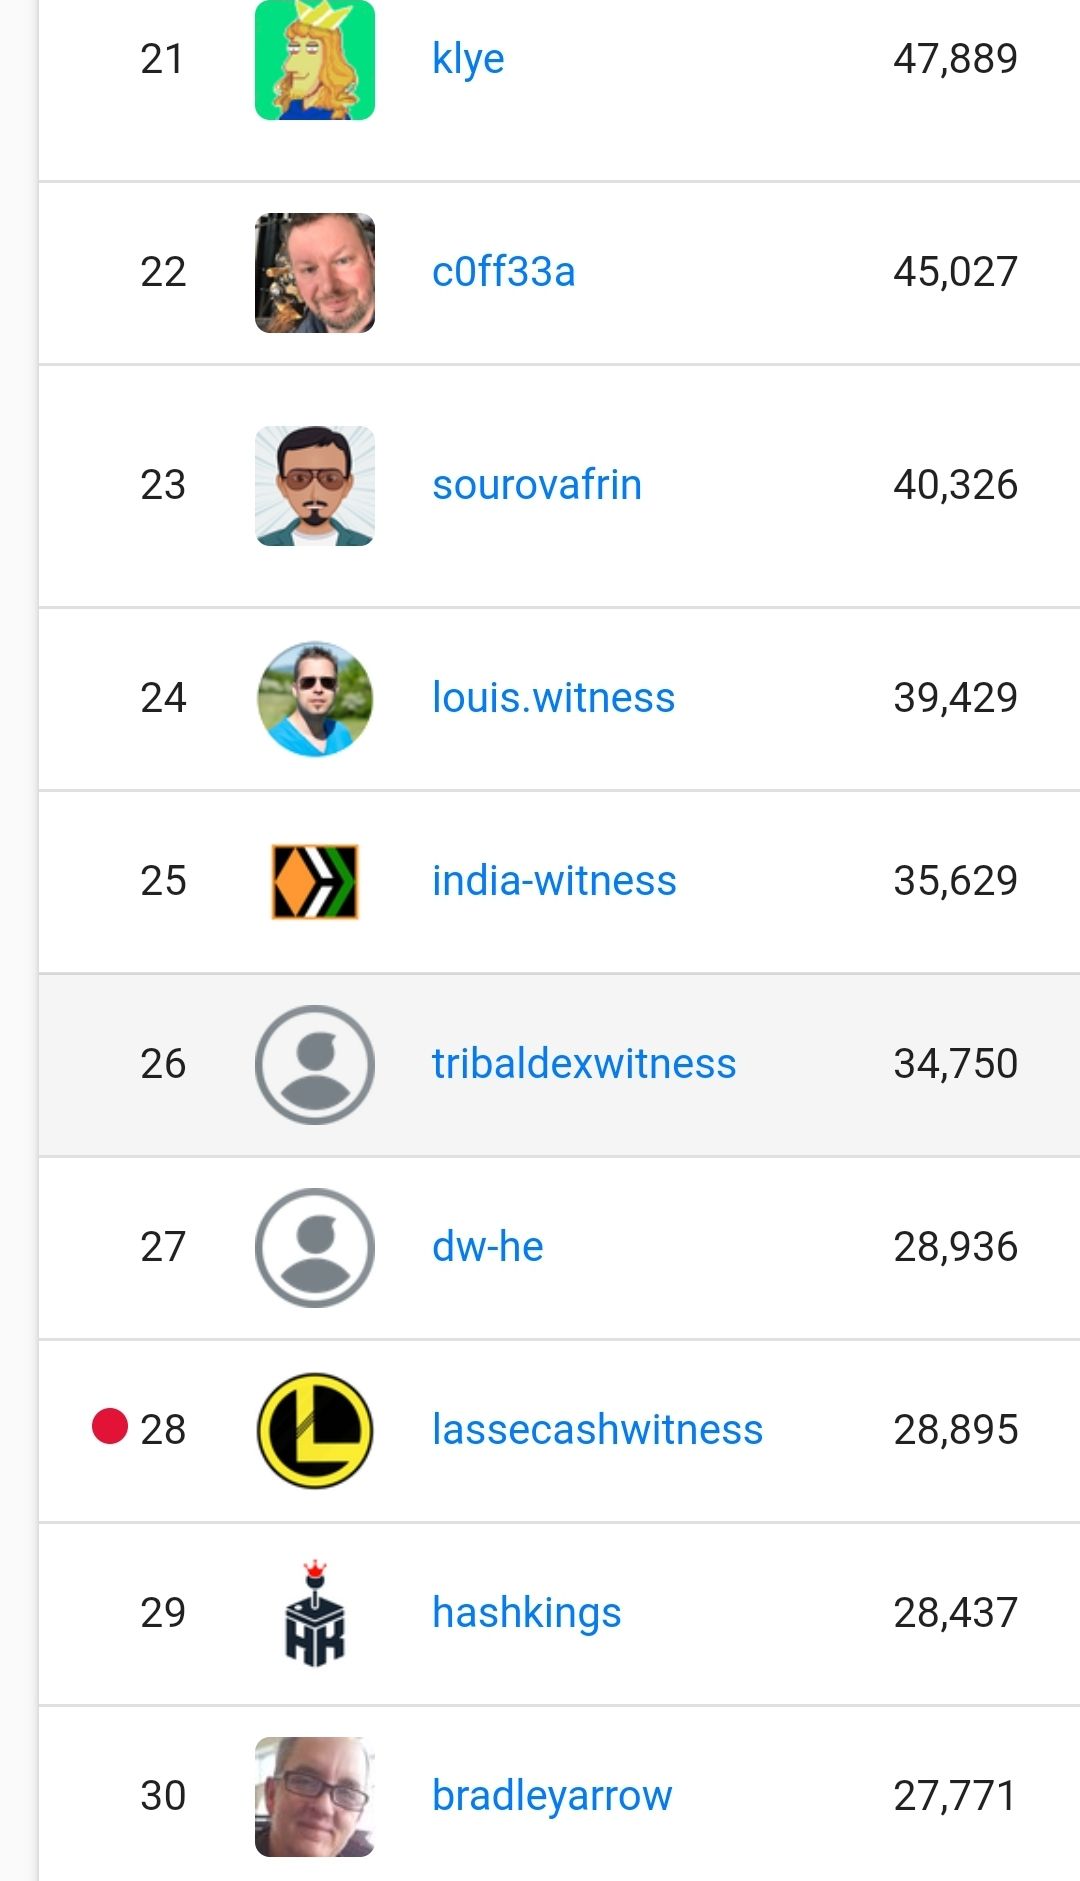
Task: Open the klye witness link
Action: pyautogui.click(x=468, y=60)
